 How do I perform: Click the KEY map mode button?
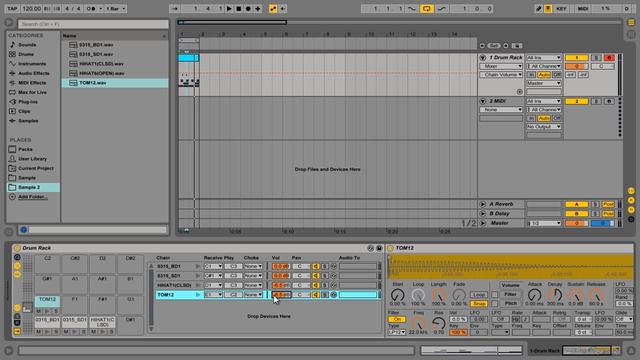562,9
